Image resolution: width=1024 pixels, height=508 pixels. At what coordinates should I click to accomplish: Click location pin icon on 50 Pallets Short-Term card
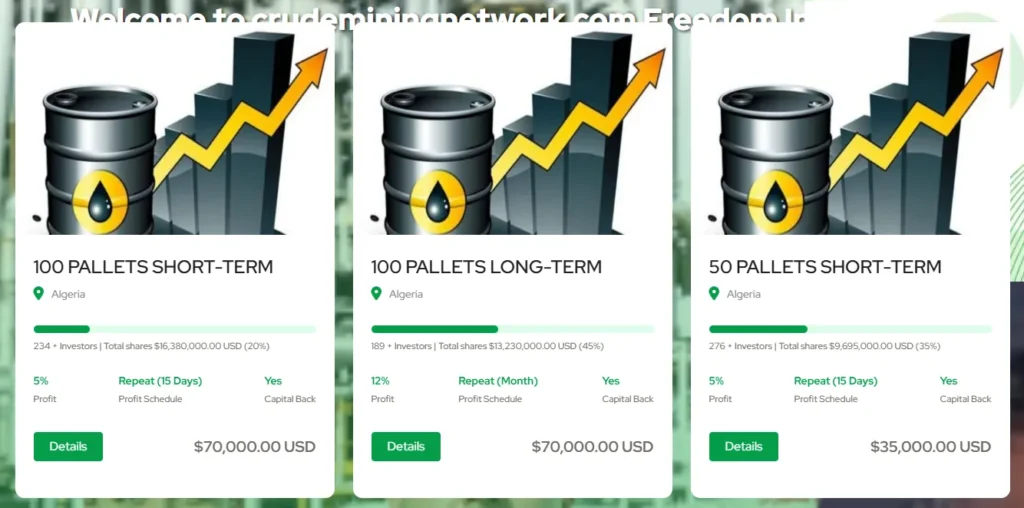[x=714, y=293]
